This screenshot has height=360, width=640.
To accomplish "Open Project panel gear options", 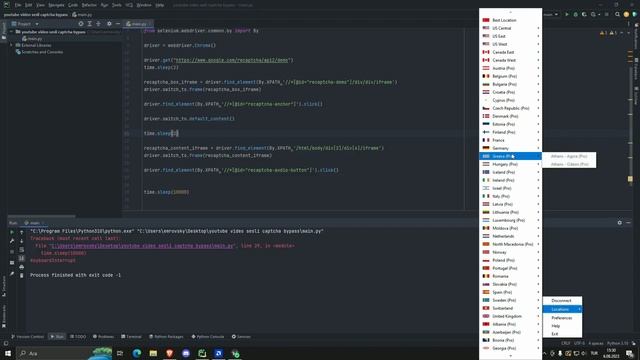I will (109, 24).
